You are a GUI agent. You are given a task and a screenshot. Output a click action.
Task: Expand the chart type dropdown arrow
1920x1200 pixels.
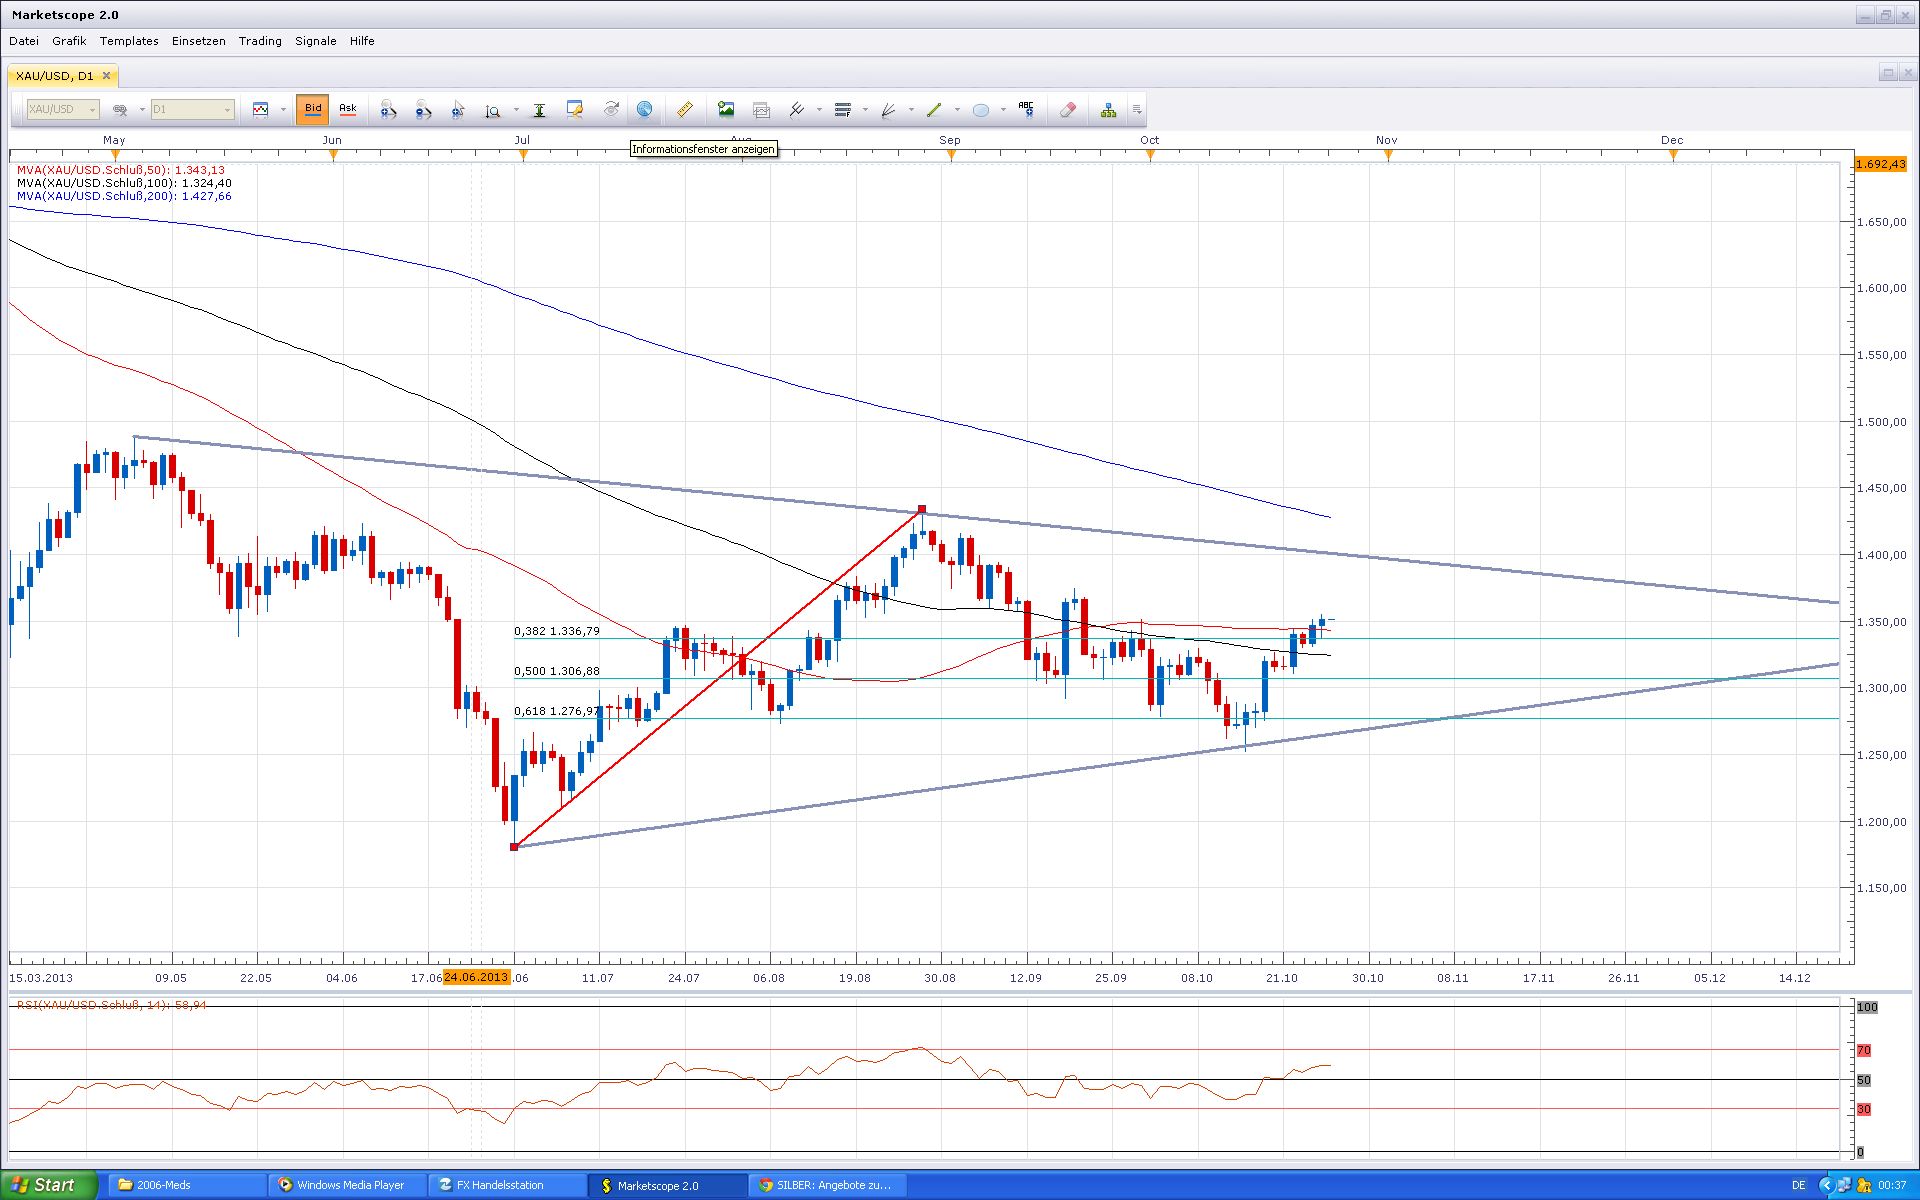(x=283, y=110)
